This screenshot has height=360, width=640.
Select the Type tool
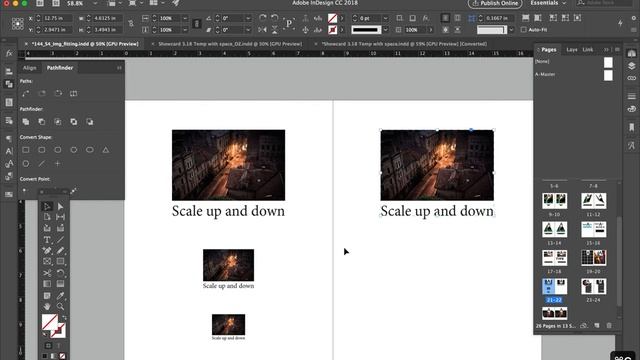coord(47,240)
